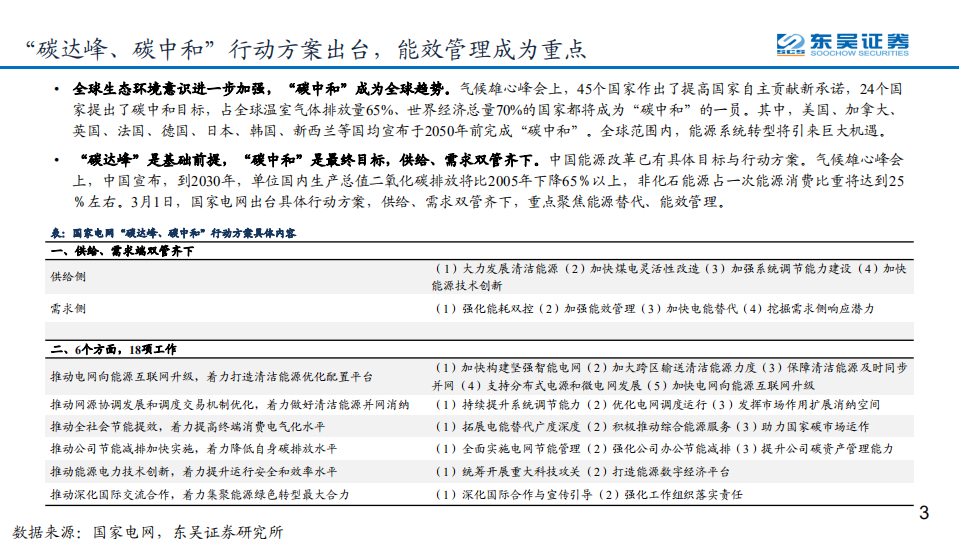Screen dimensions: 959x539
Task: Click the 供给侧 row label
Action: pos(68,277)
